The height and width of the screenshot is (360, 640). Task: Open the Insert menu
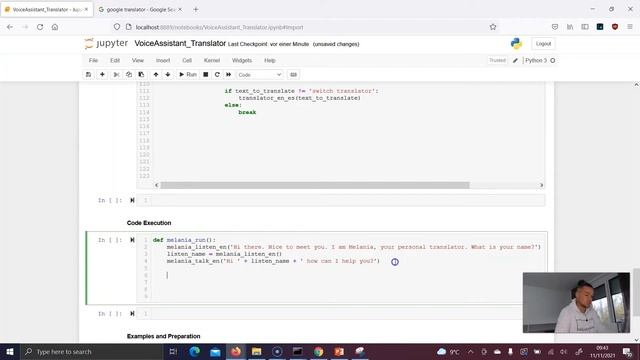pos(163,60)
